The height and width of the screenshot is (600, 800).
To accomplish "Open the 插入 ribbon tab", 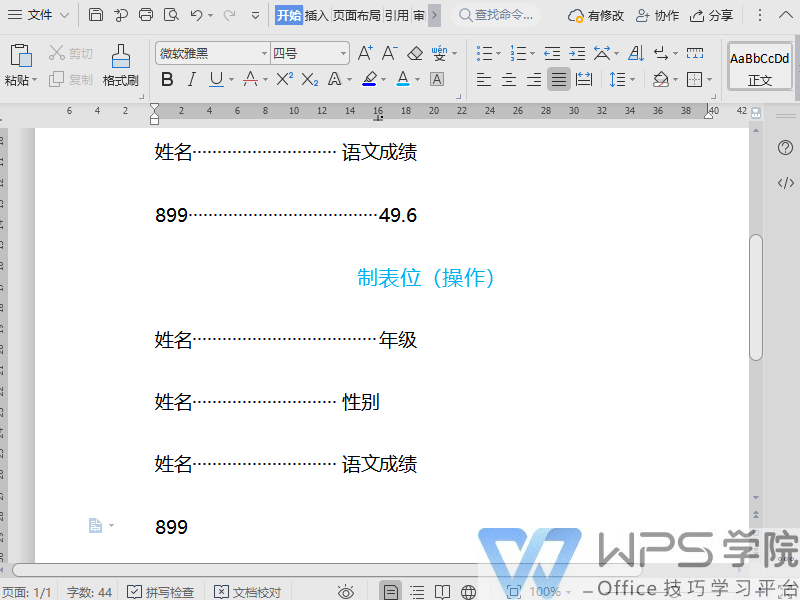I will 316,15.
